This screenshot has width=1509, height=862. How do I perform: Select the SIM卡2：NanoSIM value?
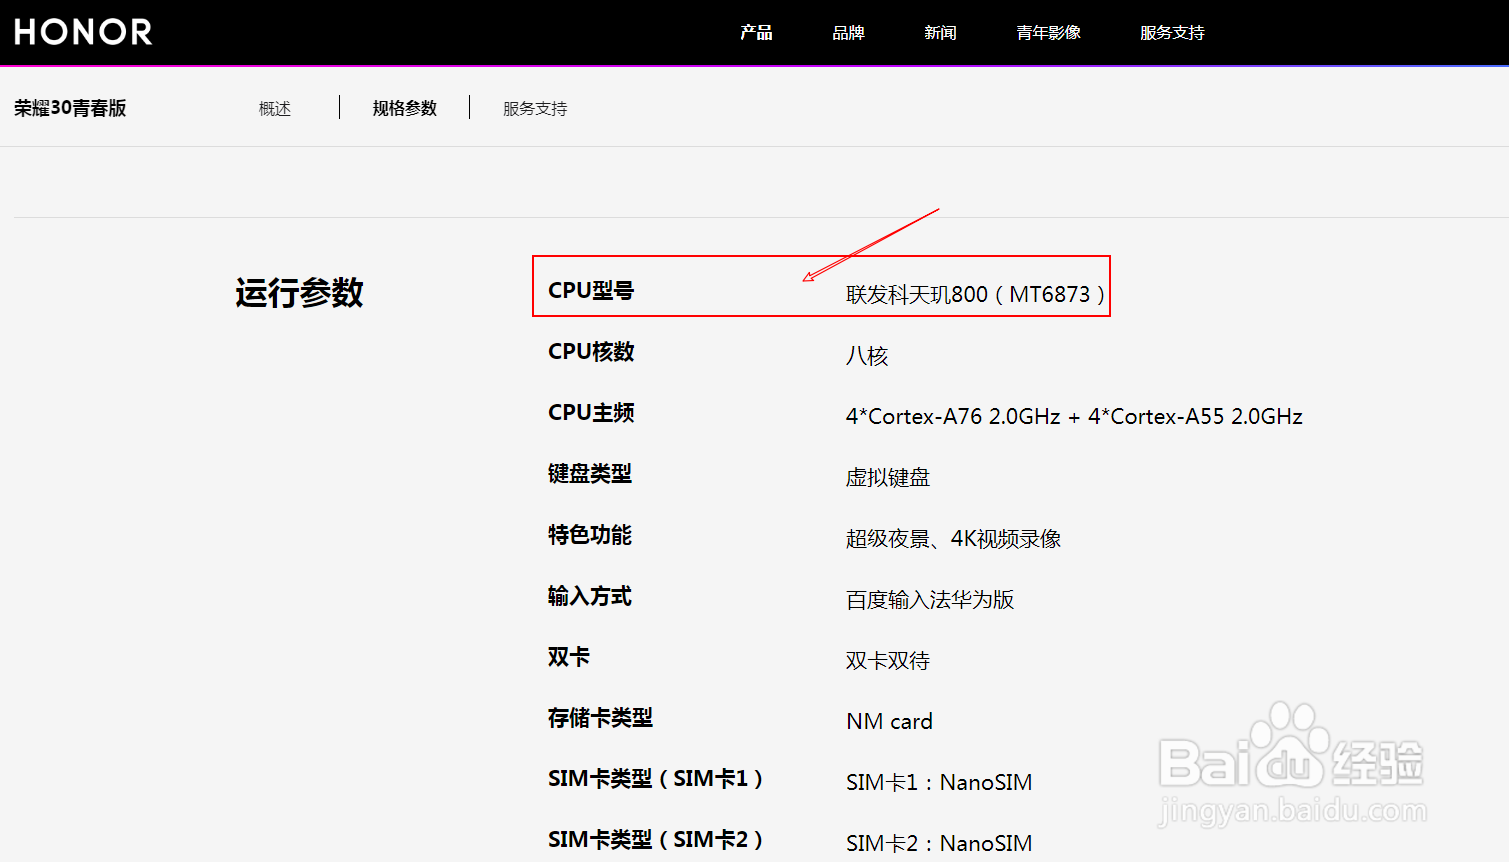(939, 844)
